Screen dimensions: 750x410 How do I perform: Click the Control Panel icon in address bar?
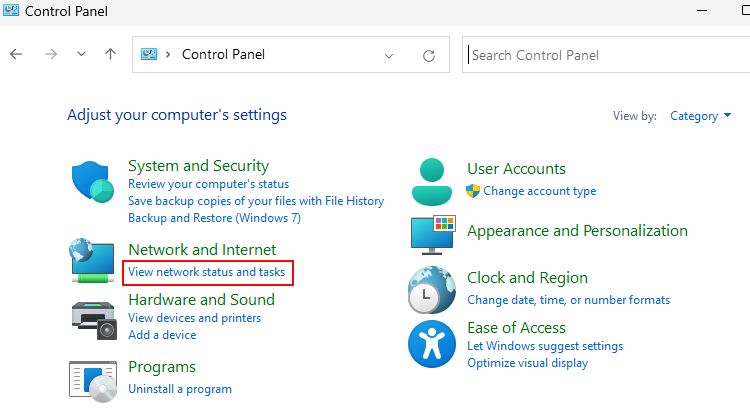149,54
